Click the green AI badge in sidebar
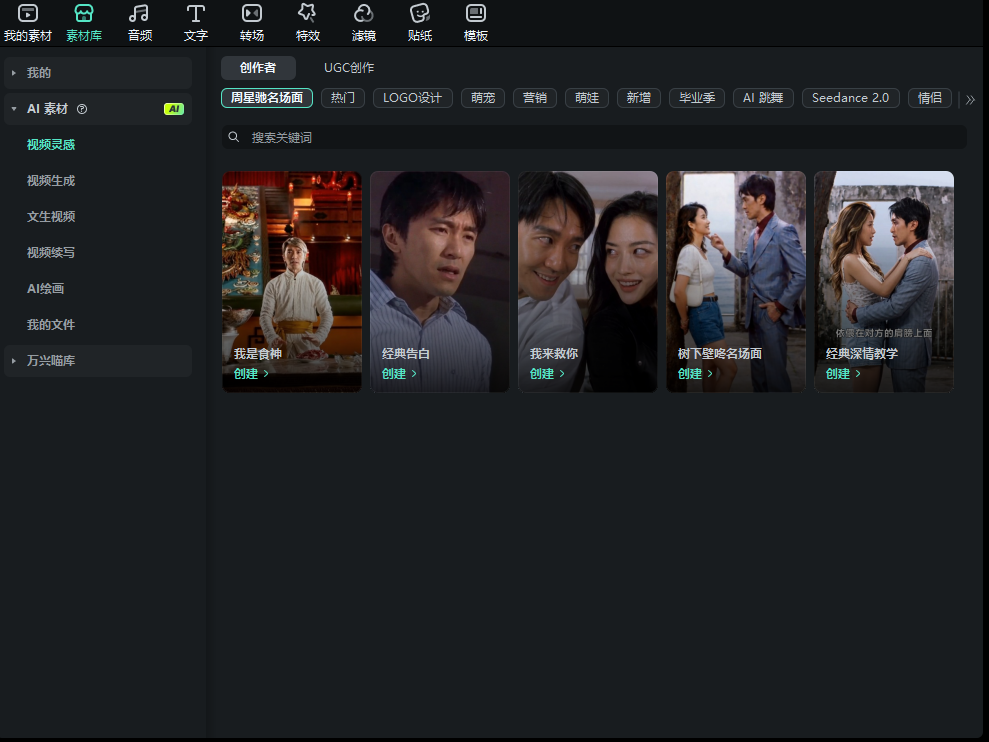The height and width of the screenshot is (742, 989). tap(173, 109)
